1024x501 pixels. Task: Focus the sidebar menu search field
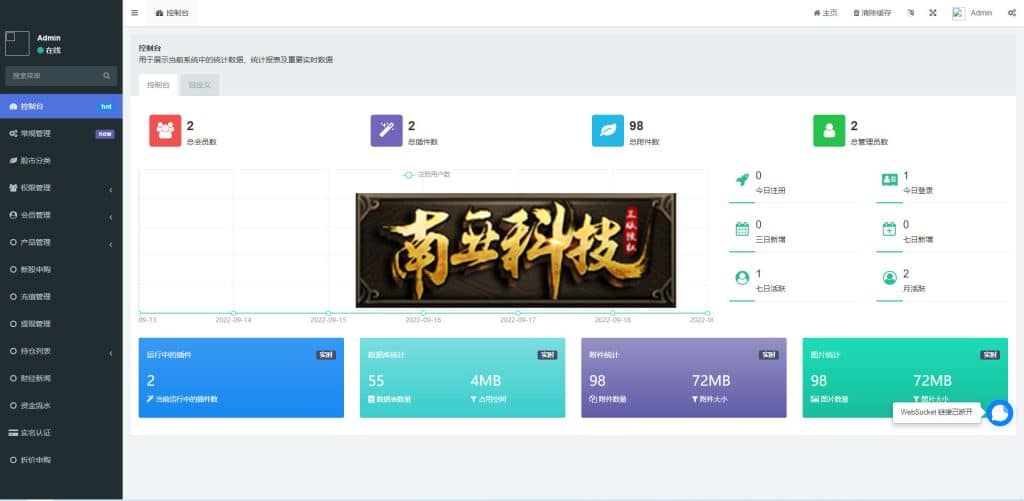click(x=54, y=76)
